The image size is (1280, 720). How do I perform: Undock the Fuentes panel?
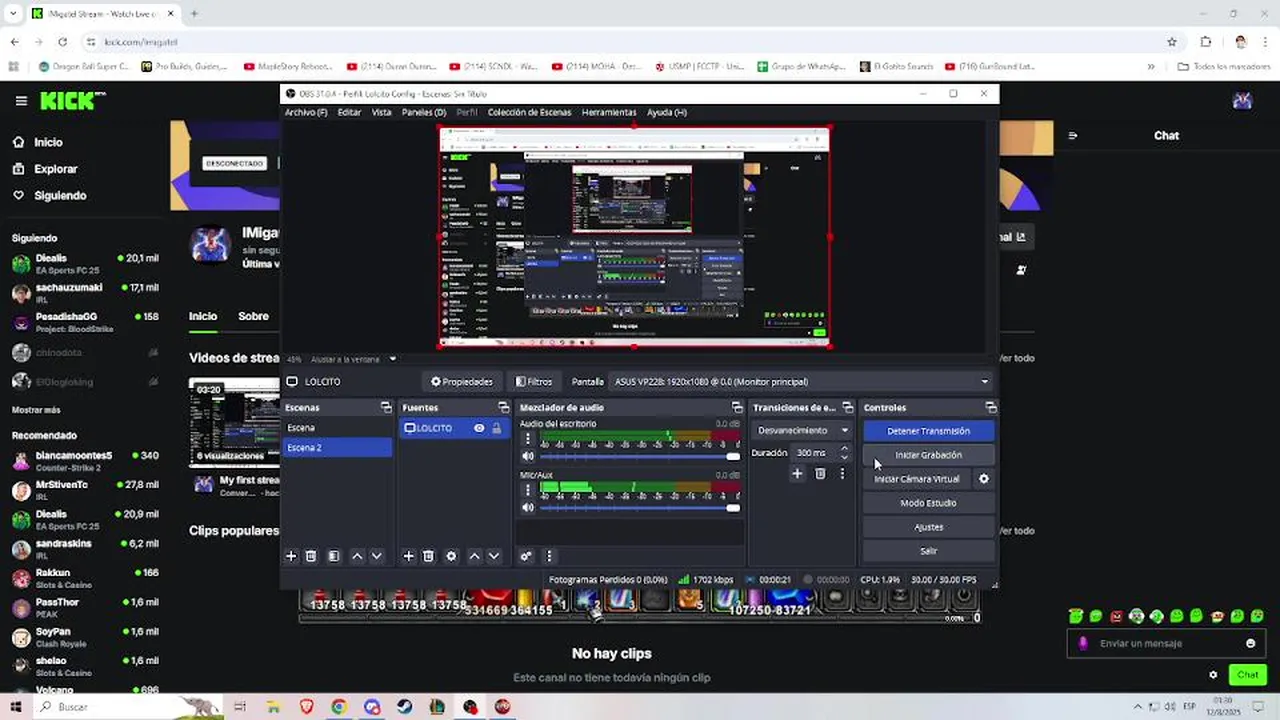tap(504, 408)
